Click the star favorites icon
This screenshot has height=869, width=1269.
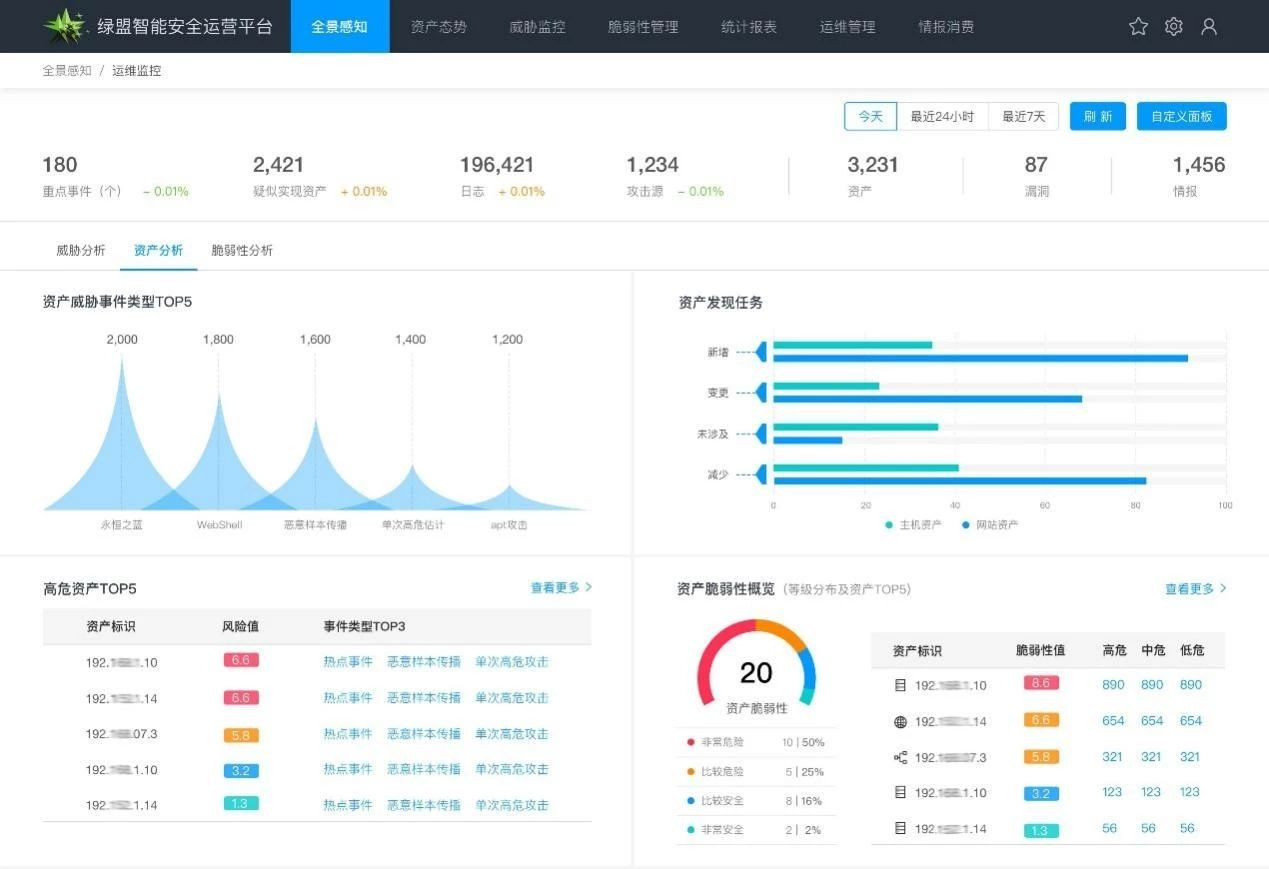point(1138,27)
